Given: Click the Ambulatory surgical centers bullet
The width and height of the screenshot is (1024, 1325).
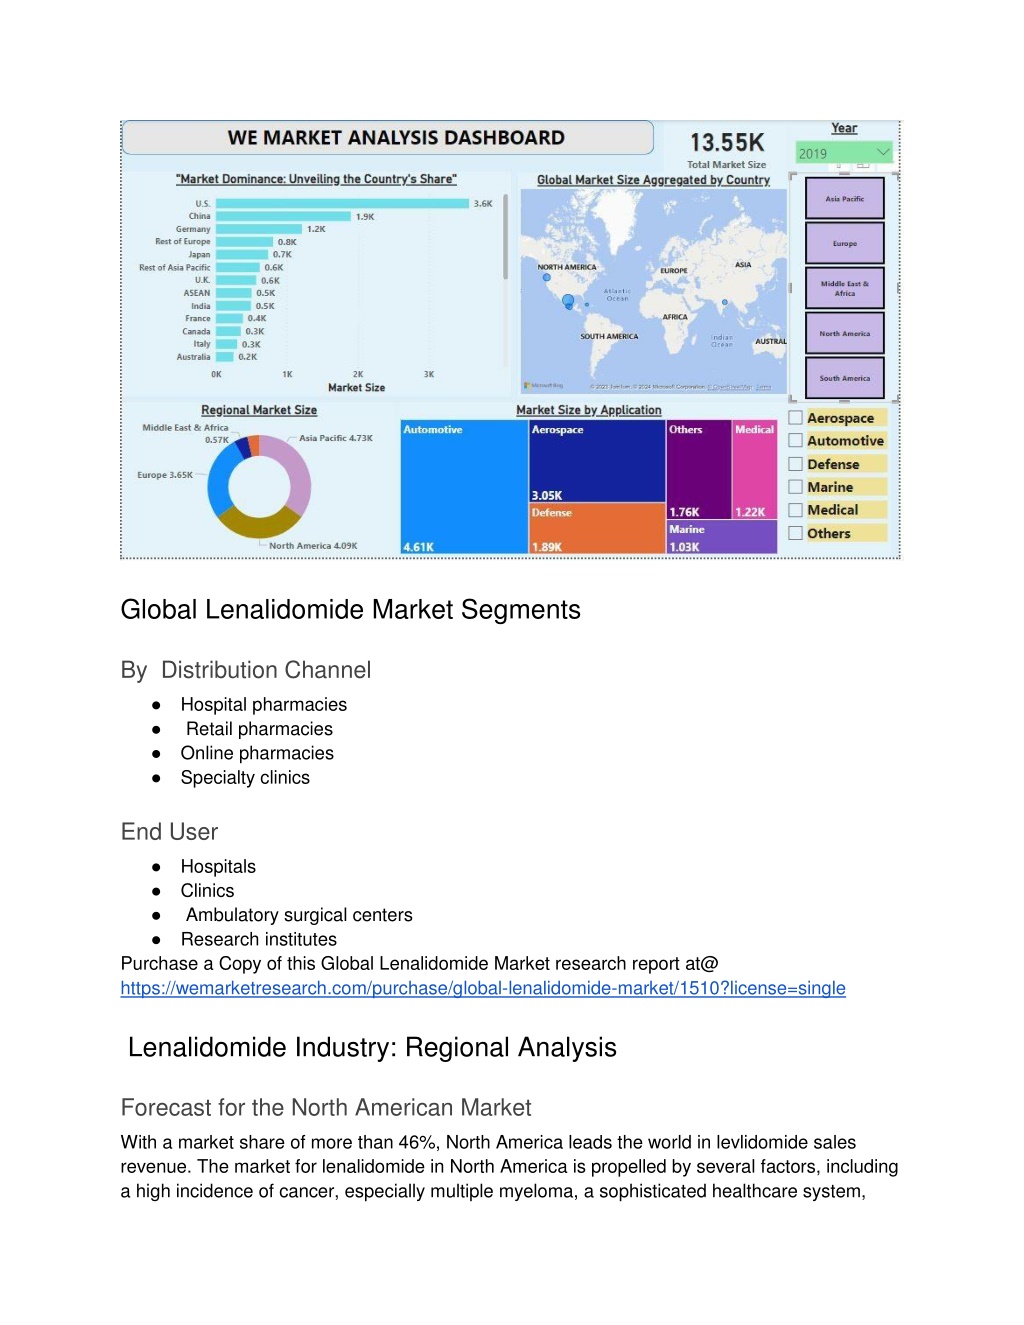Looking at the screenshot, I should point(299,915).
